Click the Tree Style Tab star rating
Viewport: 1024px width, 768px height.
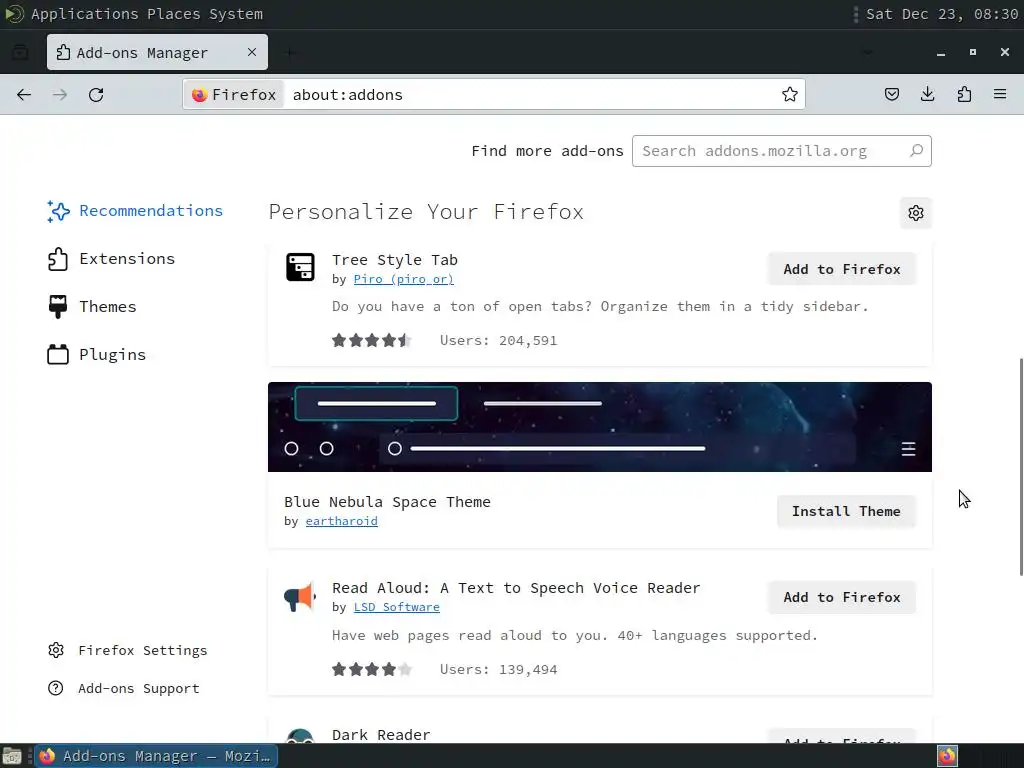click(372, 340)
